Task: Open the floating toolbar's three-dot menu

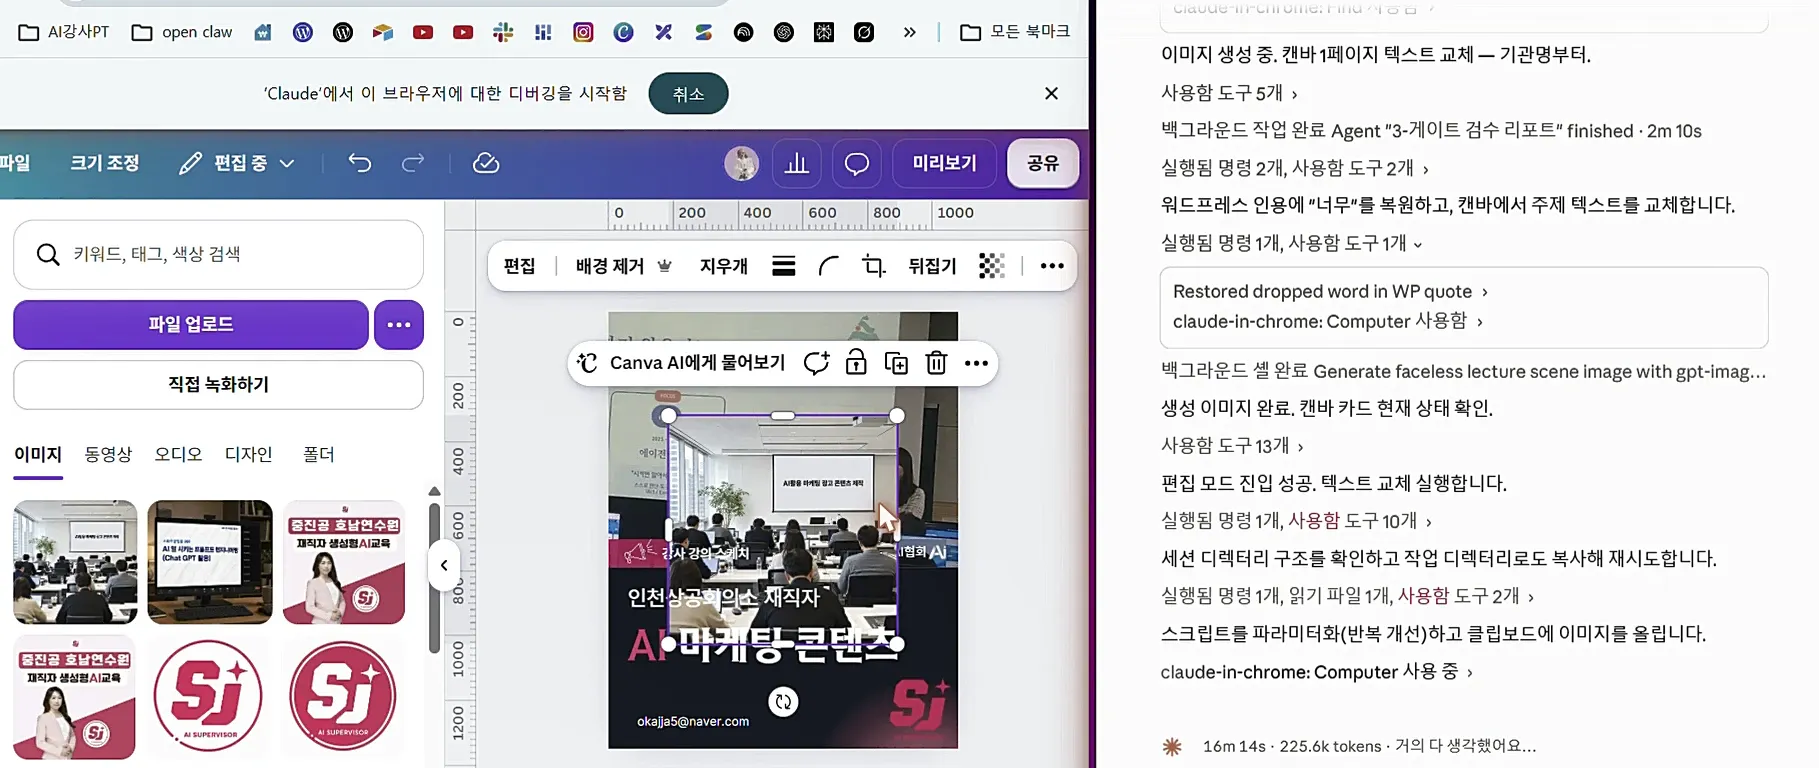Action: [976, 363]
